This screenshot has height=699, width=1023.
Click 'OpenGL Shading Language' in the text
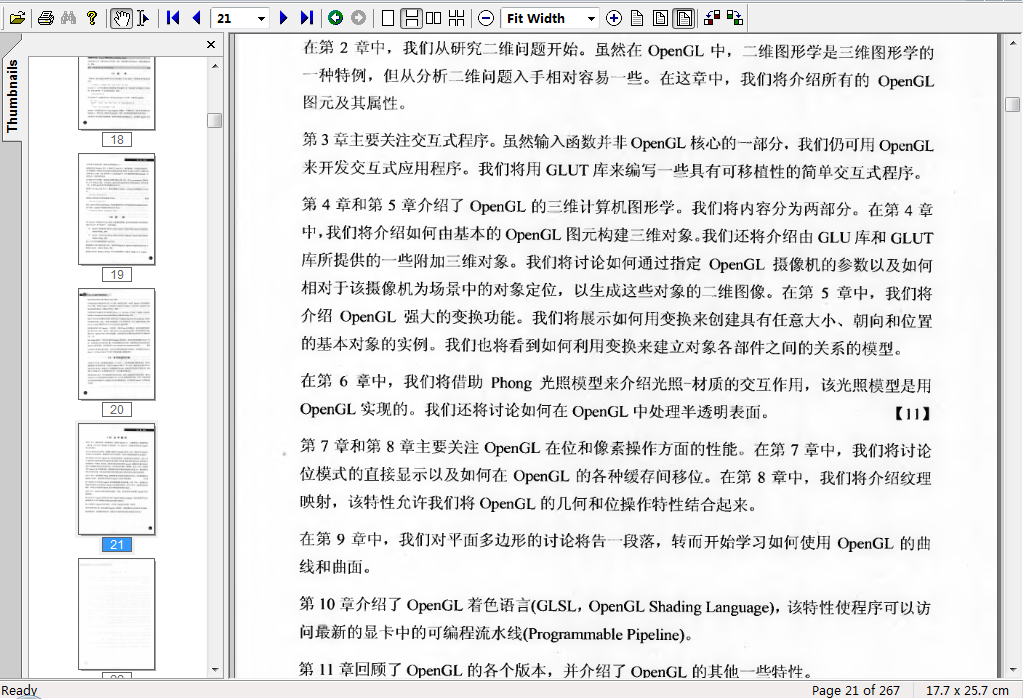coord(680,607)
